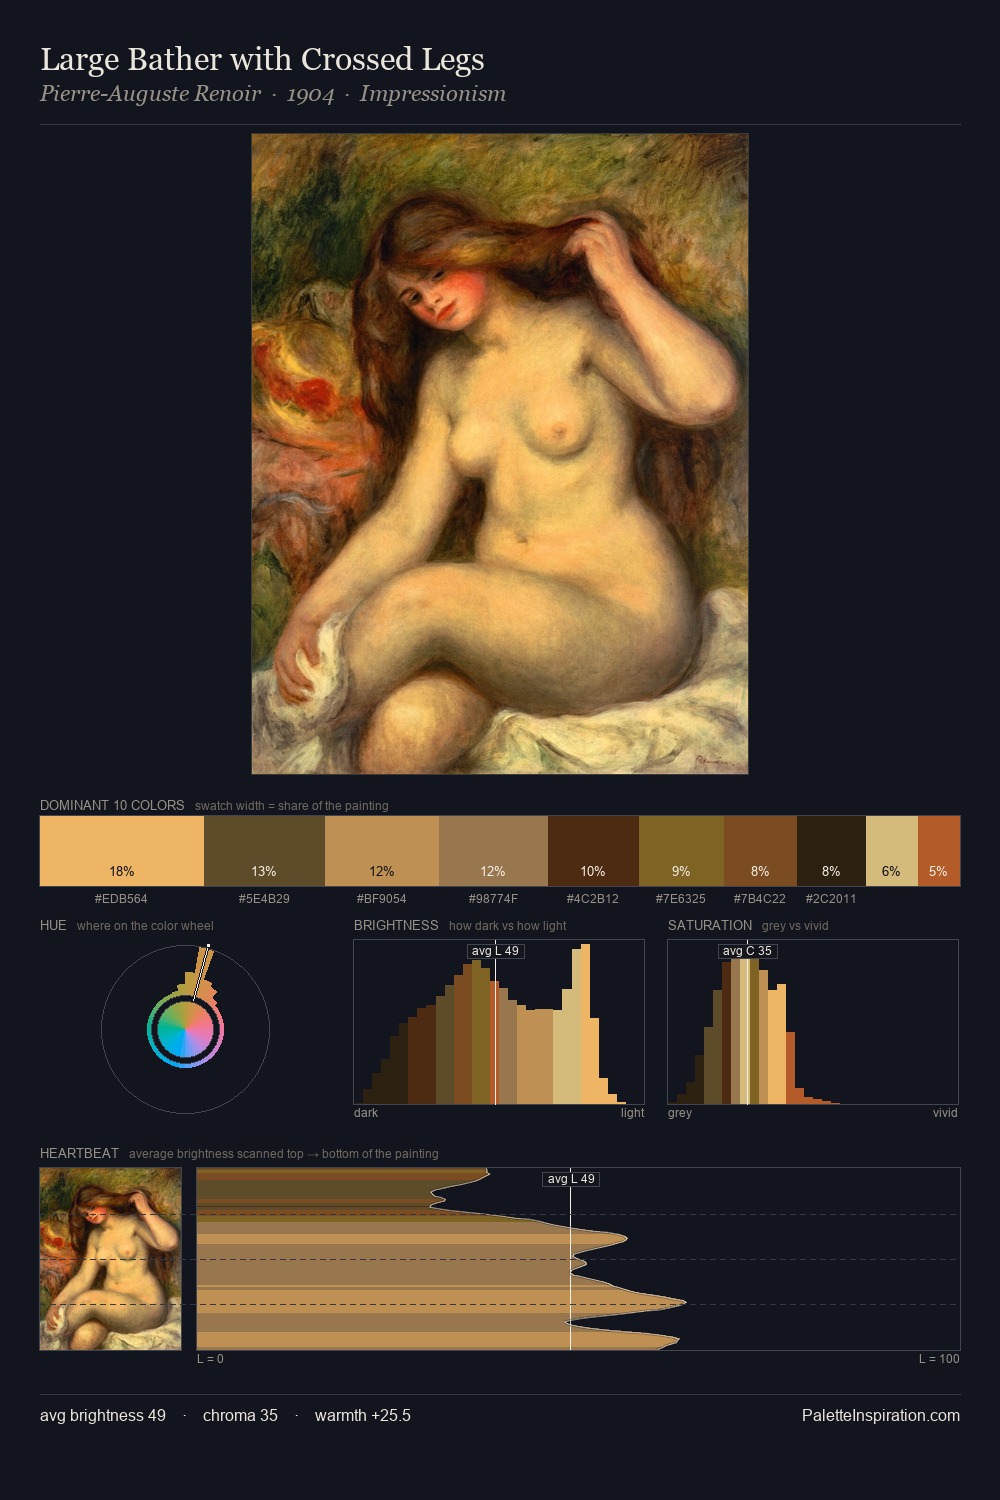Viewport: 1000px width, 1500px height.
Task: Click the avg L 49 brightness label
Action: coord(495,951)
